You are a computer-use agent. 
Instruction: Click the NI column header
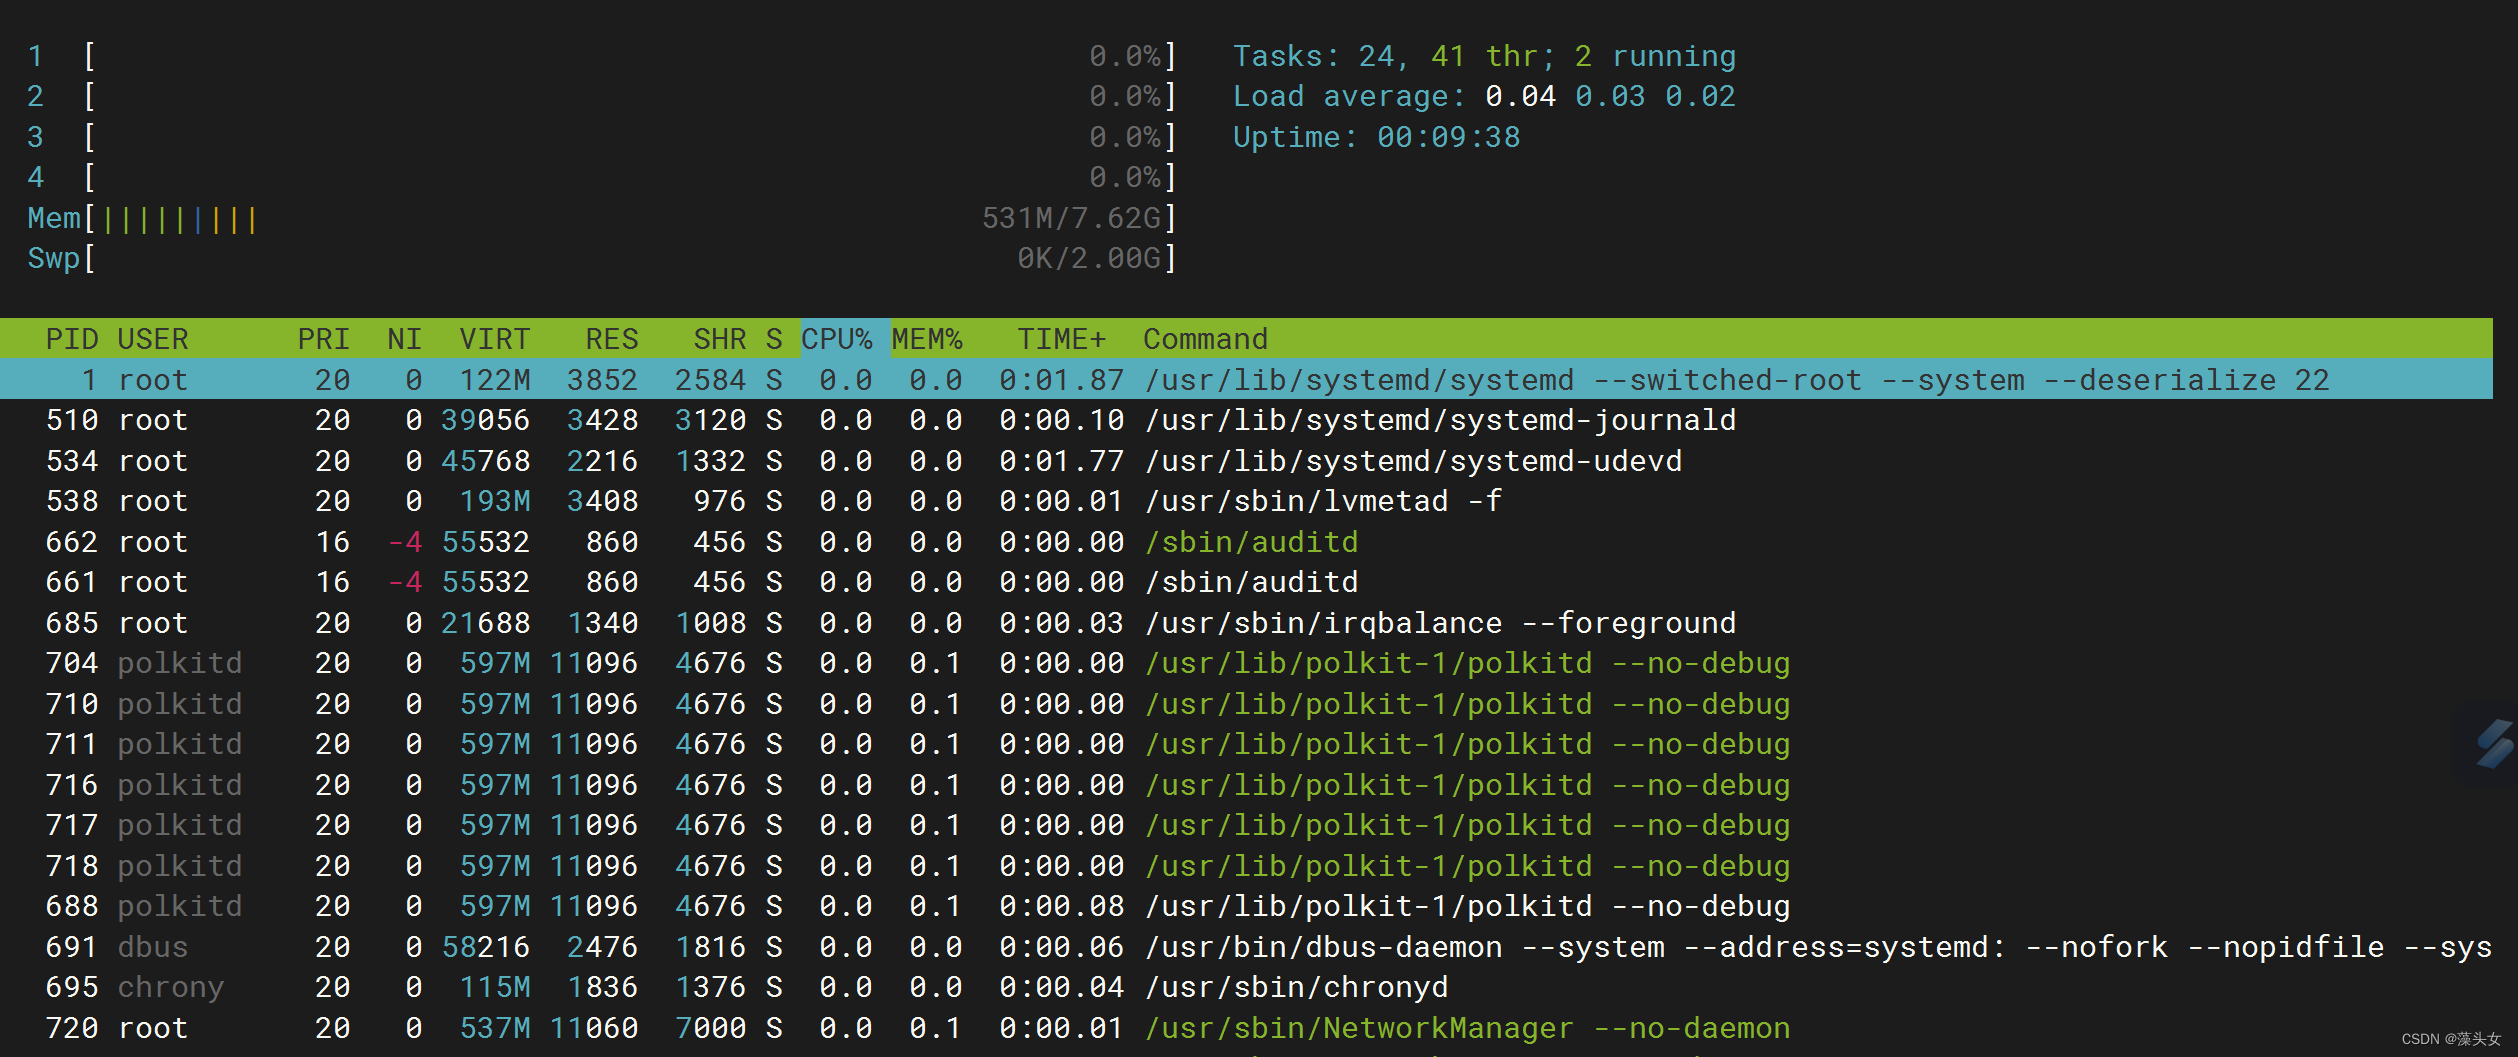pyautogui.click(x=404, y=339)
